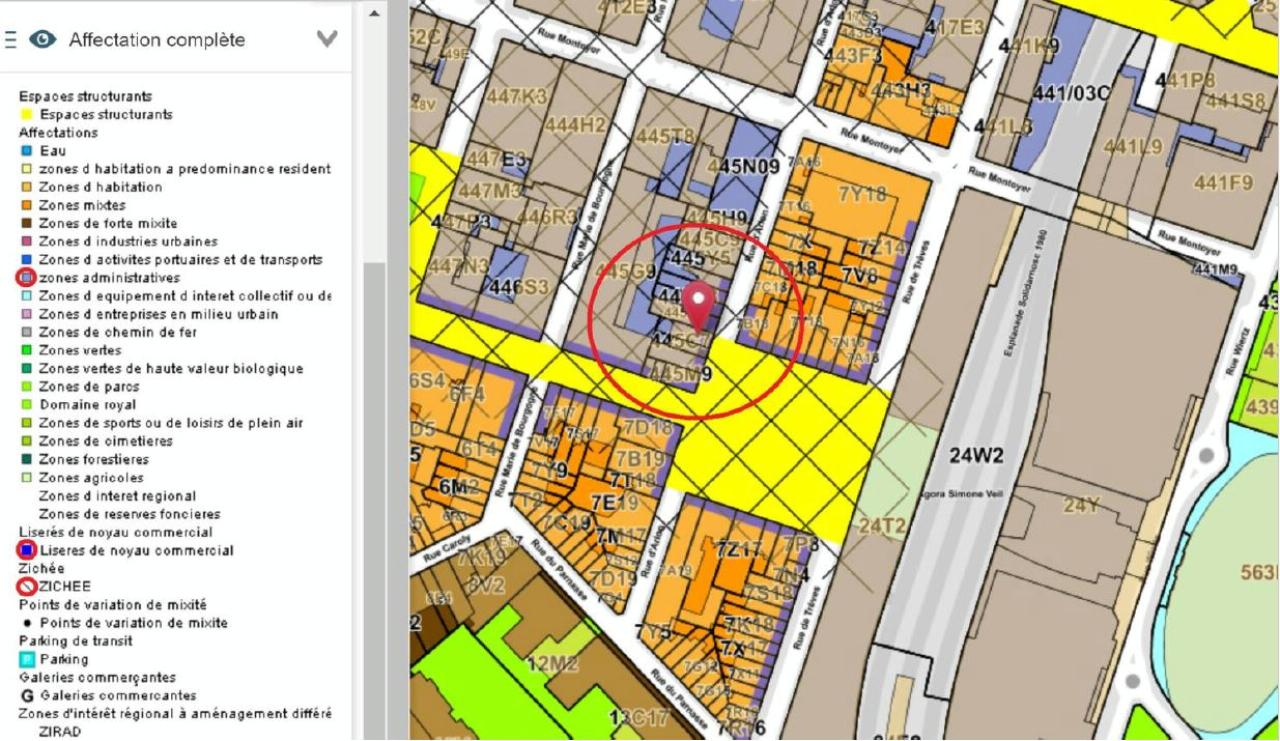Select the Eau blue swatch

click(x=27, y=151)
